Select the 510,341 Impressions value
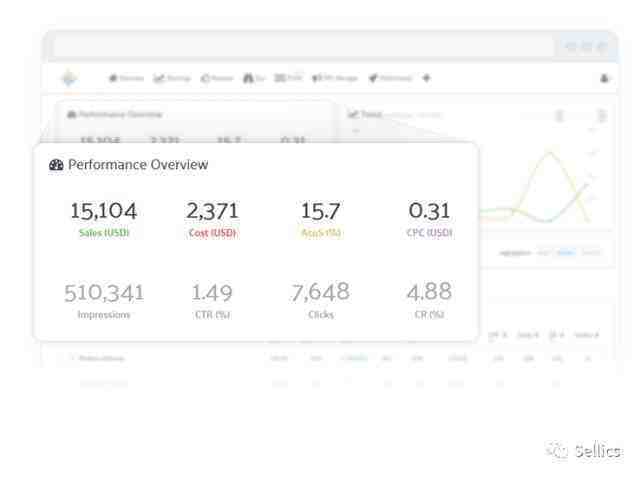This screenshot has height=477, width=640. [104, 293]
